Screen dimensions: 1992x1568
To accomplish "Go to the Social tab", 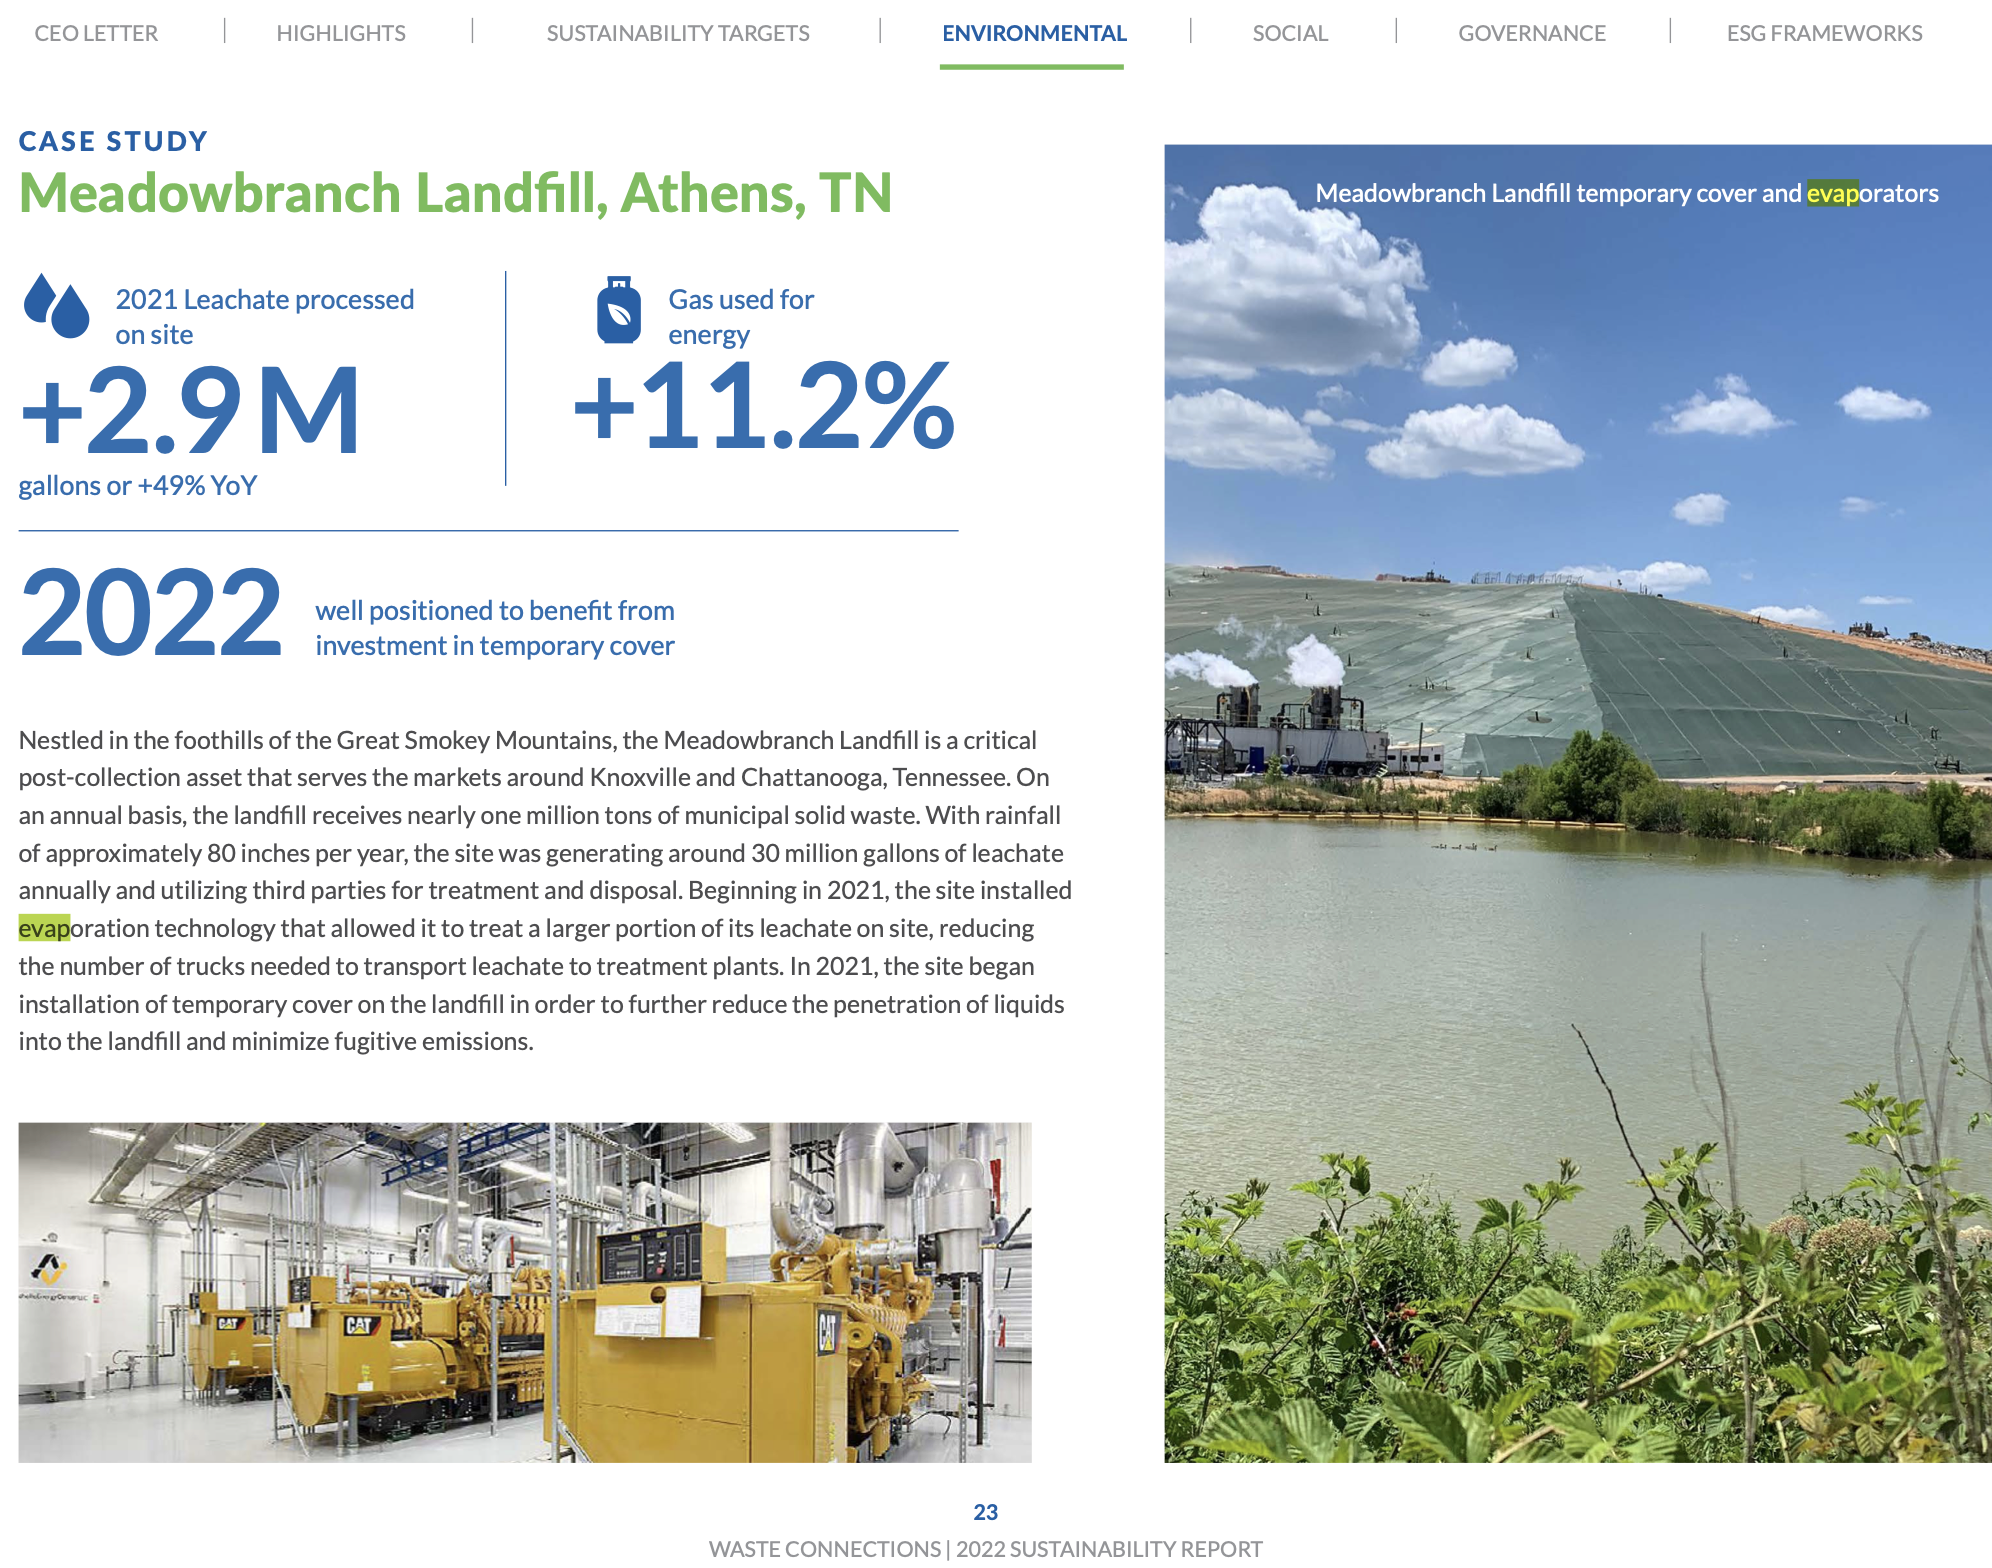I will (x=1289, y=33).
